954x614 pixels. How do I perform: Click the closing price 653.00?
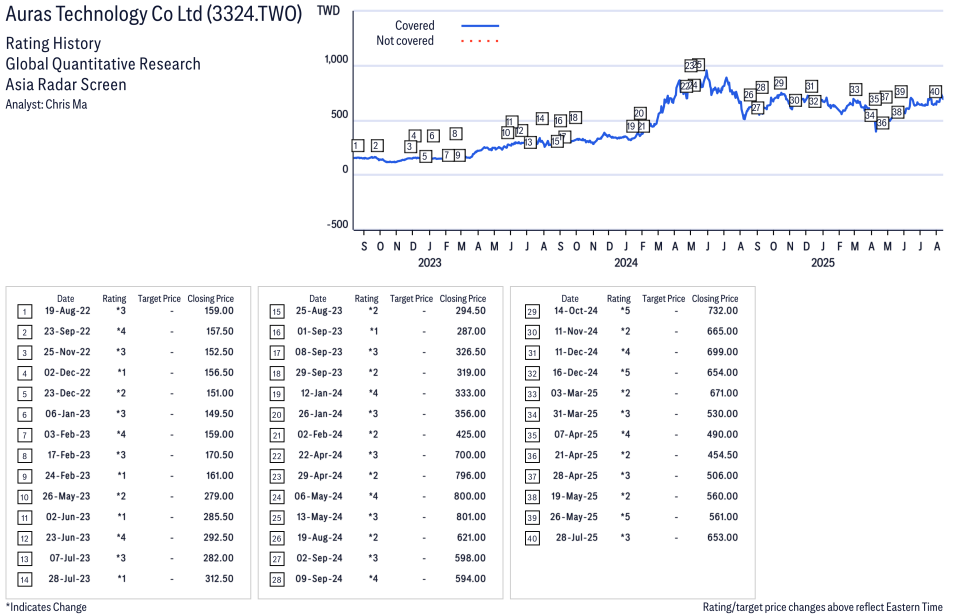coord(723,537)
